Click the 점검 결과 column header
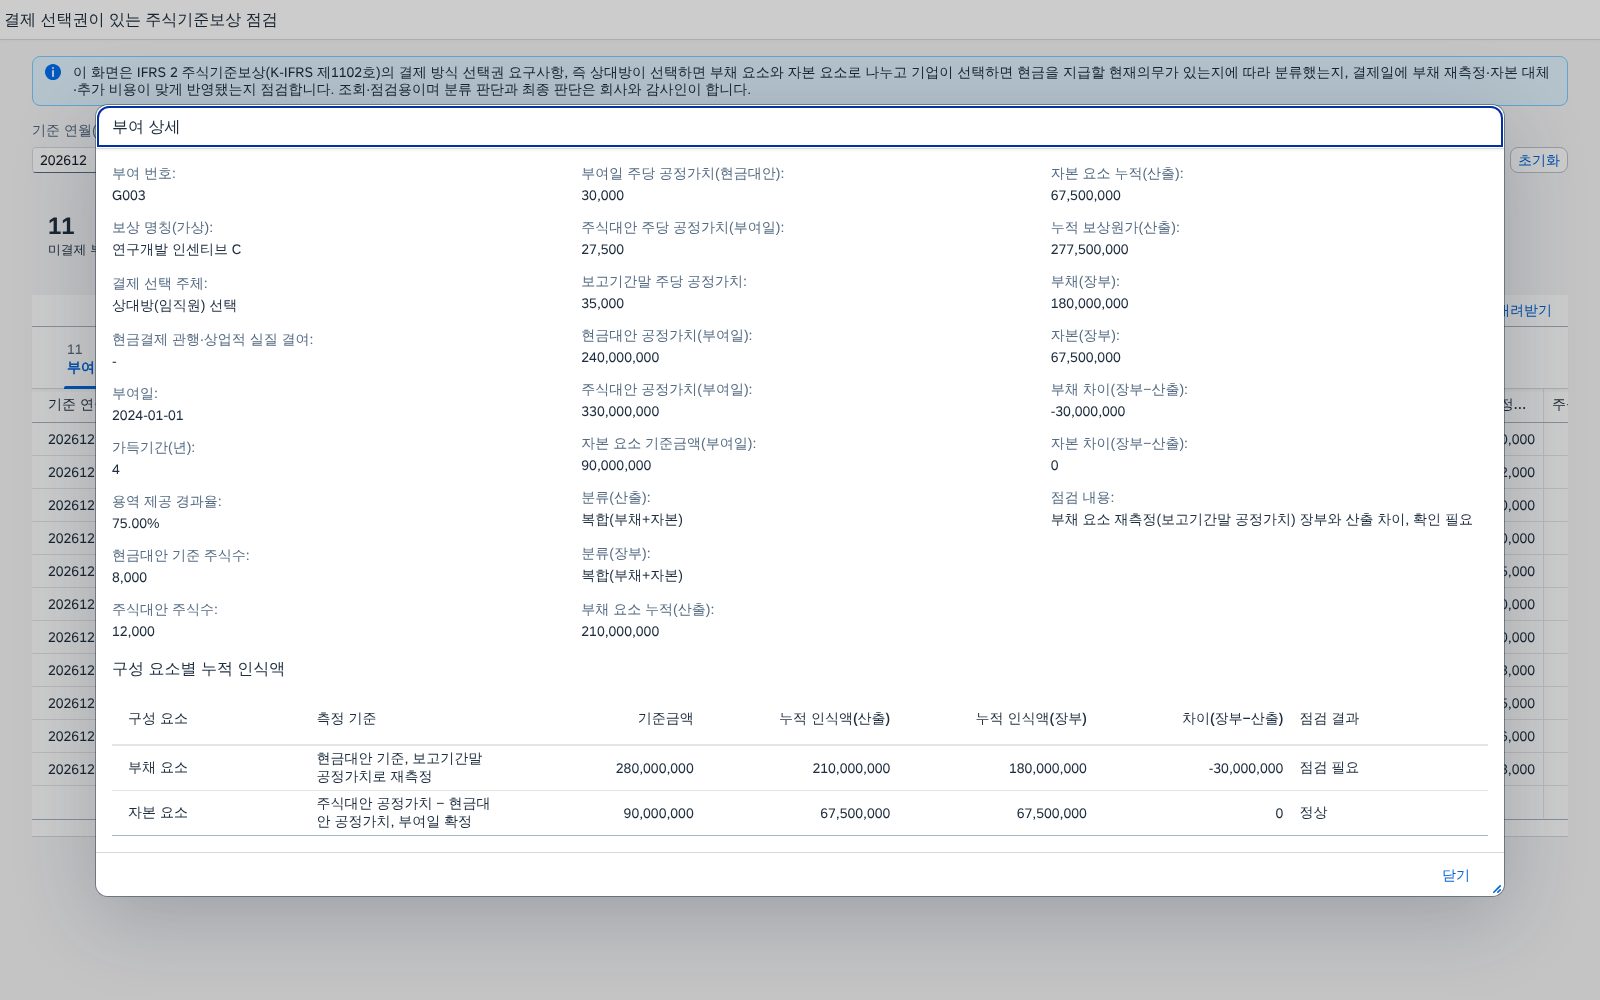This screenshot has width=1600, height=1000. 1329,719
